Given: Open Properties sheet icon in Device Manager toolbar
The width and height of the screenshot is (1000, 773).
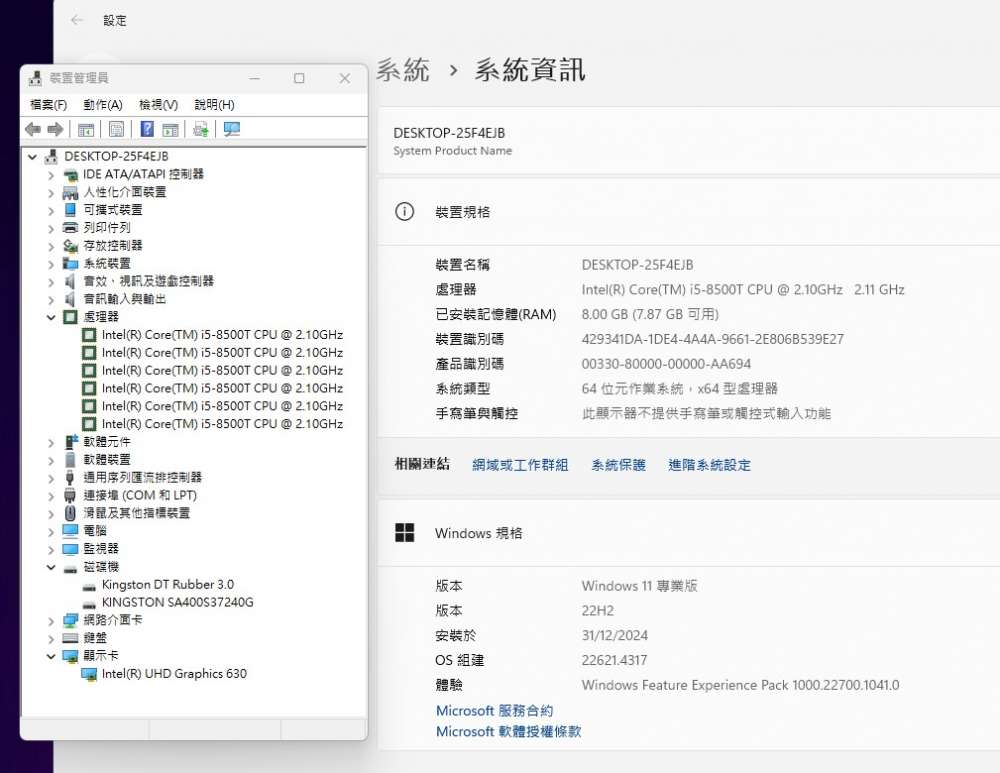Looking at the screenshot, I should (116, 129).
